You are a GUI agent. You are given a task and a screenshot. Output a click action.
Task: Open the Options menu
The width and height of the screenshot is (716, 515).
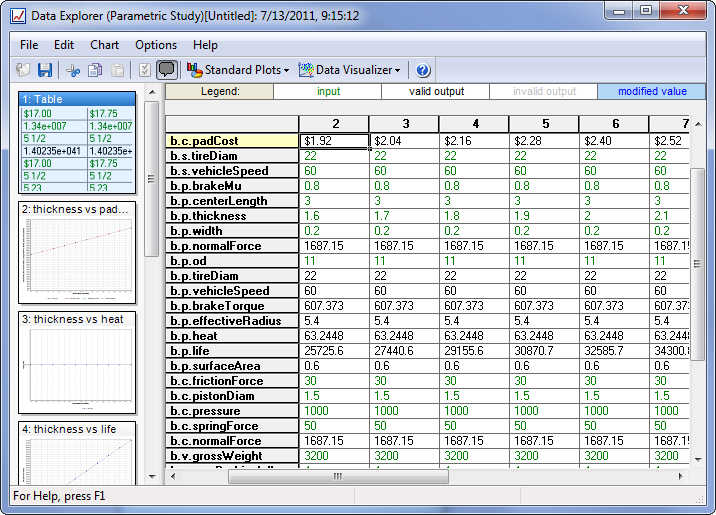[156, 45]
